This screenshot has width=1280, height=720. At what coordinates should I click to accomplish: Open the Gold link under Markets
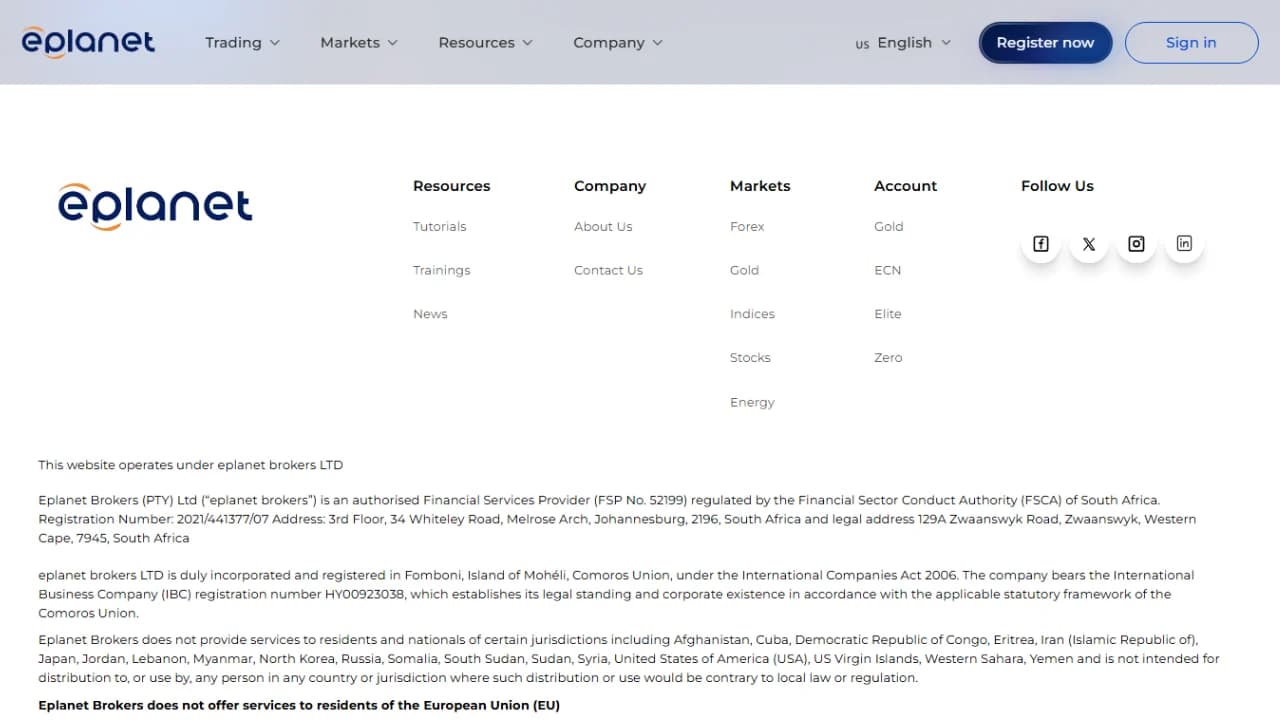pyautogui.click(x=744, y=271)
